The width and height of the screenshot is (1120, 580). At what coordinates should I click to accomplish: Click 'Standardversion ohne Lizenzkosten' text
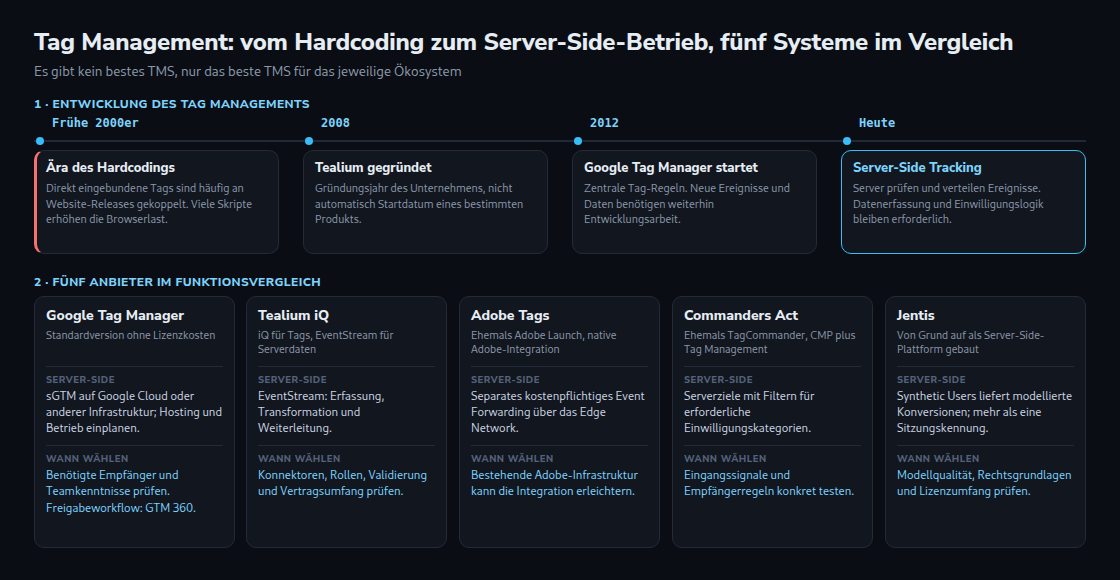point(130,335)
